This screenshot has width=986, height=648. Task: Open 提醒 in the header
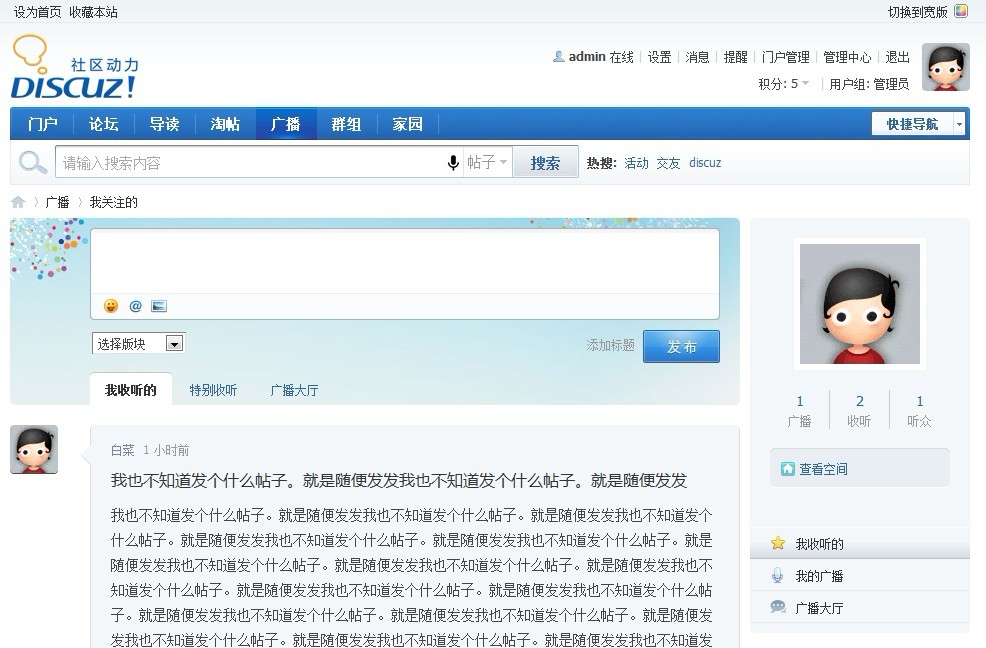[x=736, y=57]
